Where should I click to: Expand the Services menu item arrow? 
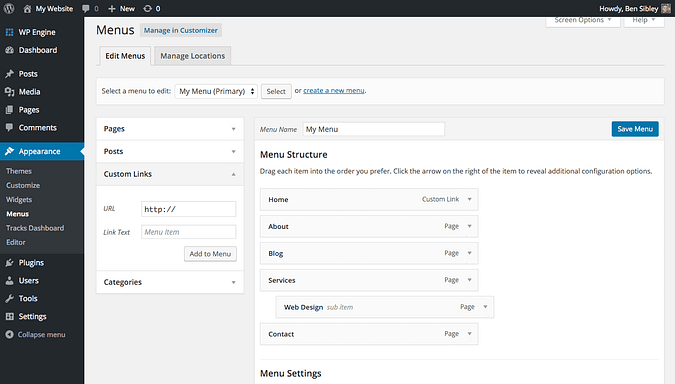coord(470,280)
